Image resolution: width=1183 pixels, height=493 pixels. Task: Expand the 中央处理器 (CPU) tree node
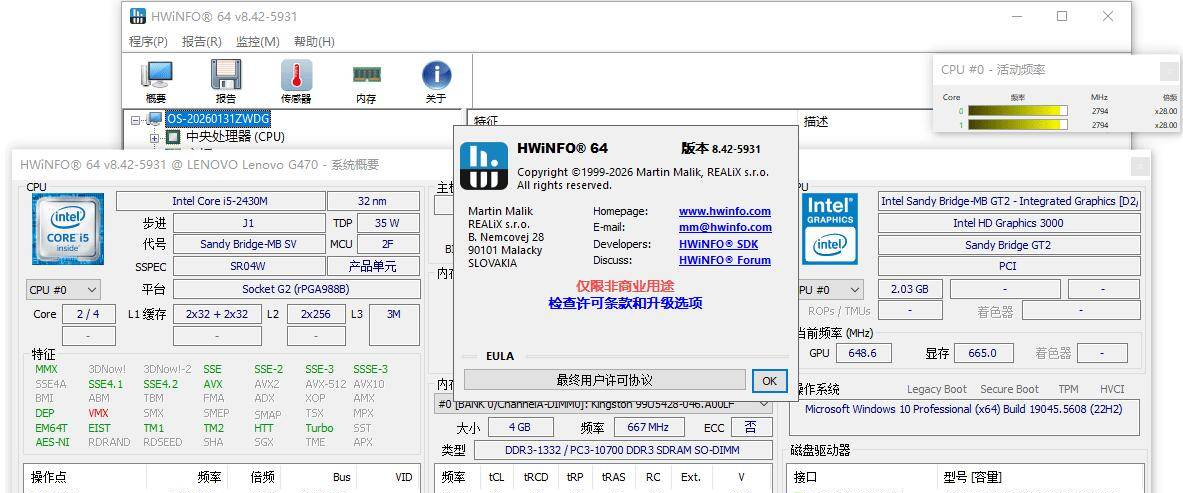[x=155, y=137]
